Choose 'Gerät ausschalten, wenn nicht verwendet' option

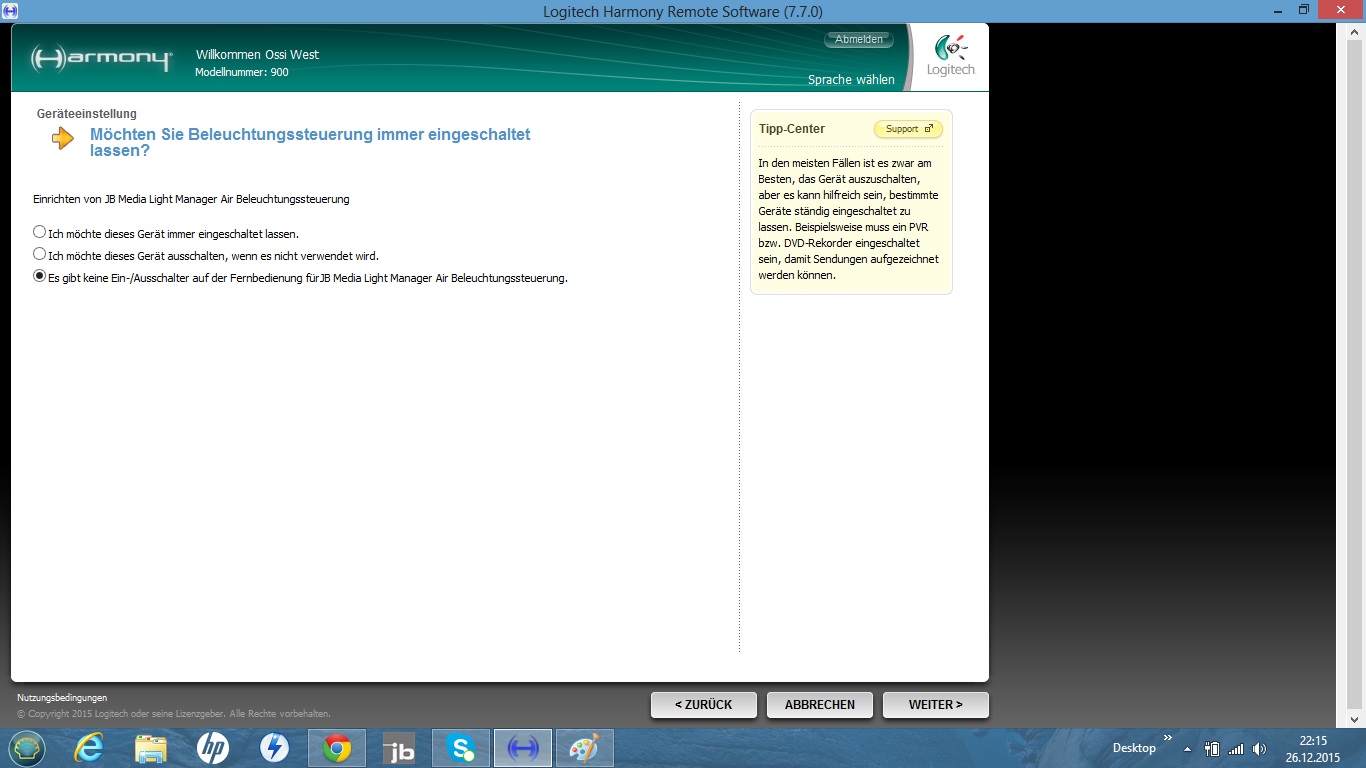click(40, 255)
